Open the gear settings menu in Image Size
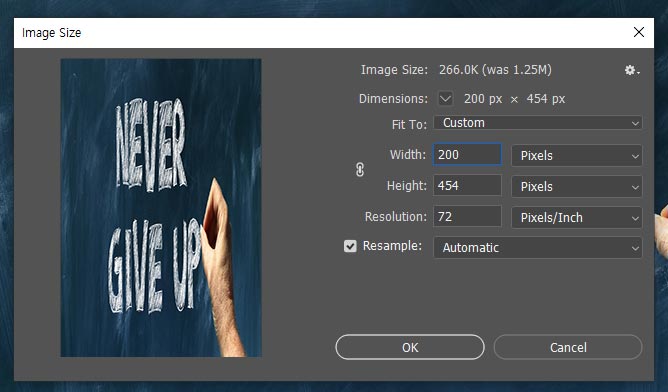Screen dimensions: 668x392 click(x=632, y=70)
